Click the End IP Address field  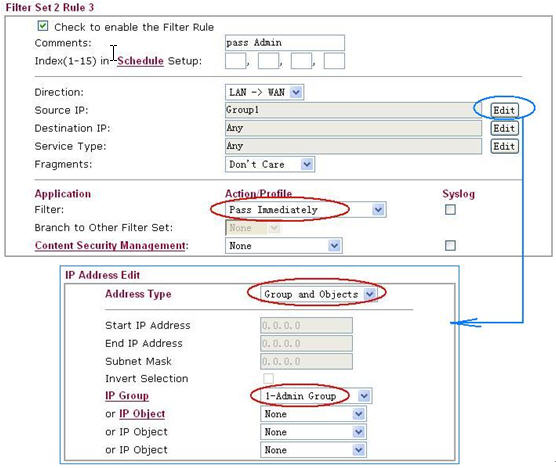click(306, 343)
